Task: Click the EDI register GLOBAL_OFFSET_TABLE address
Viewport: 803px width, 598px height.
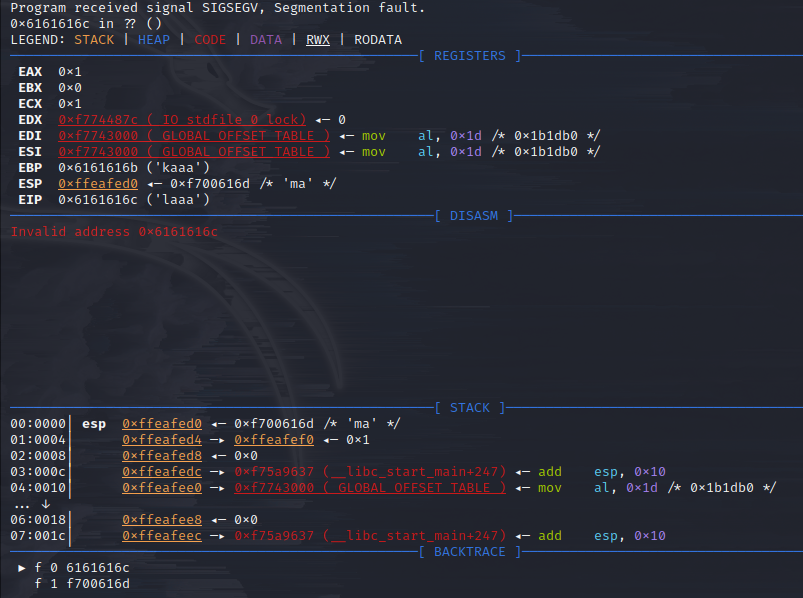Action: [194, 136]
